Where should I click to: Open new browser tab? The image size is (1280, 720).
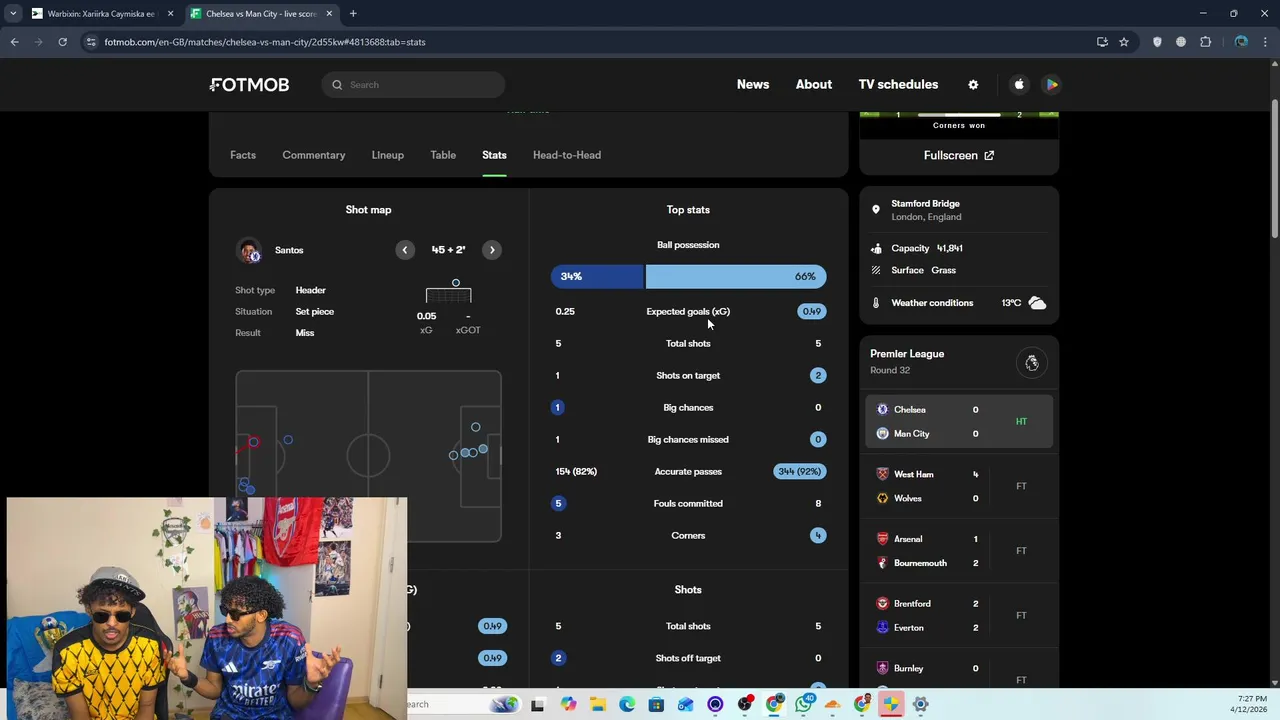click(x=353, y=14)
